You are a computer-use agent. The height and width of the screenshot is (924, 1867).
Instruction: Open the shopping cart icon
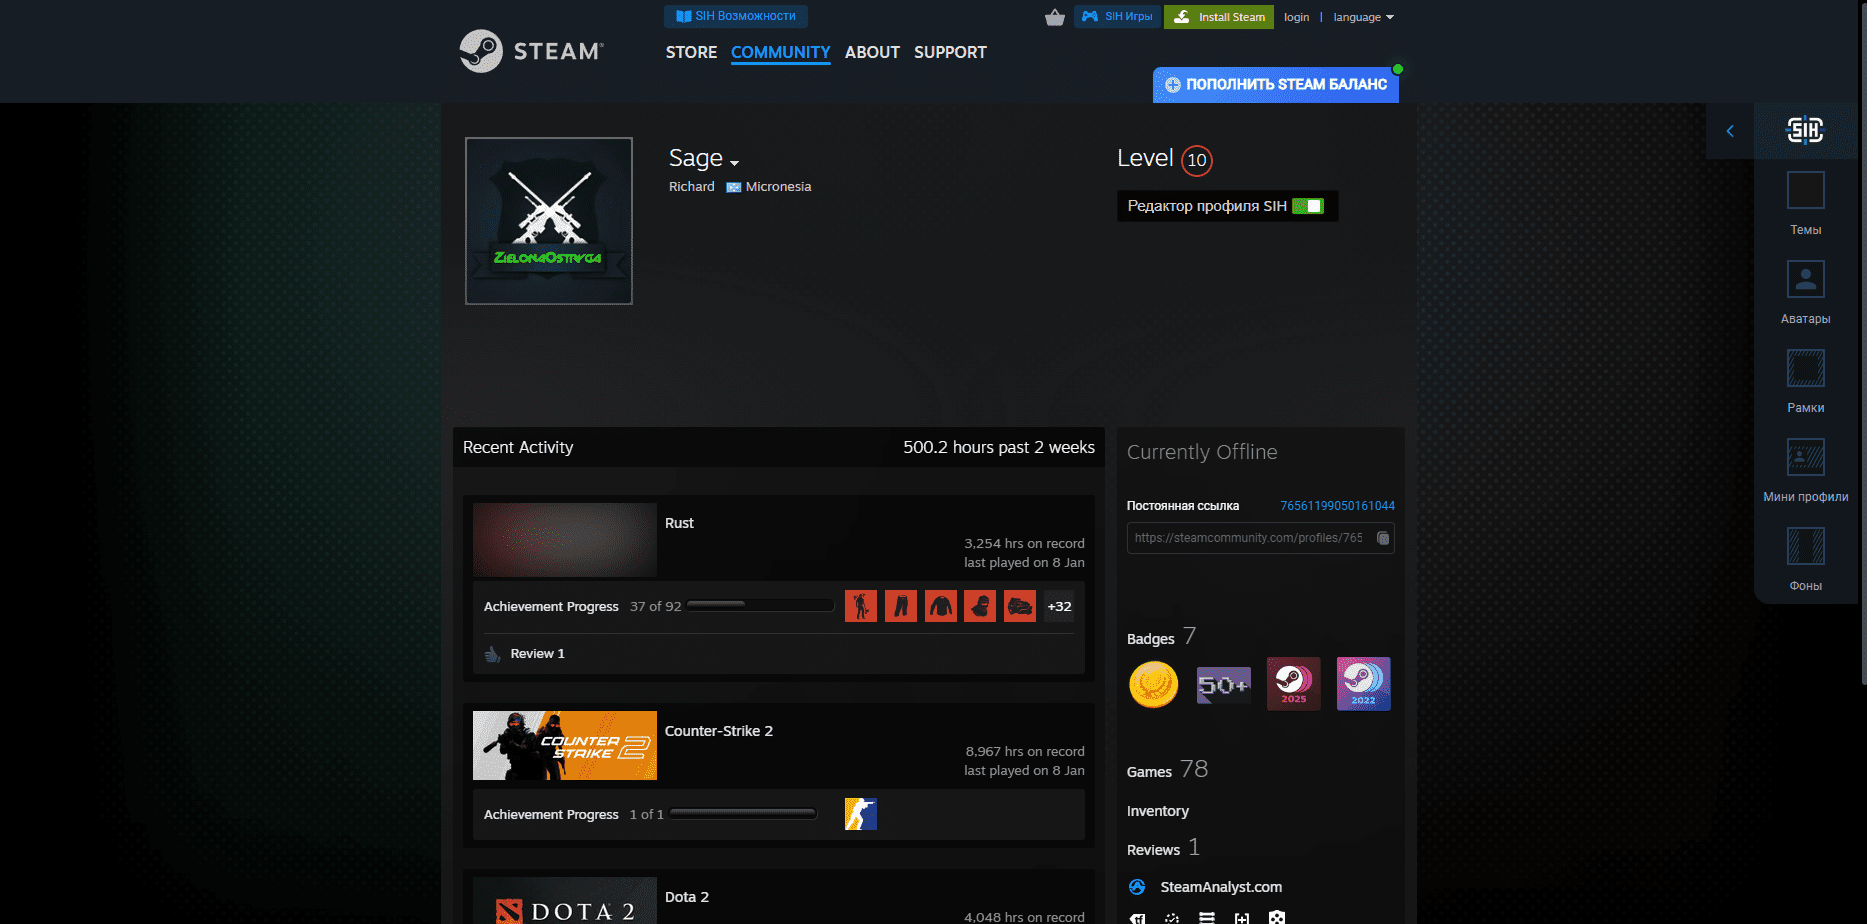pyautogui.click(x=1055, y=17)
